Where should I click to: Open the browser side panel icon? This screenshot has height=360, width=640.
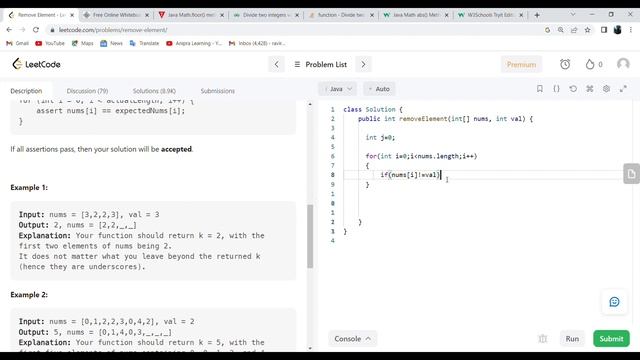[x=604, y=30]
